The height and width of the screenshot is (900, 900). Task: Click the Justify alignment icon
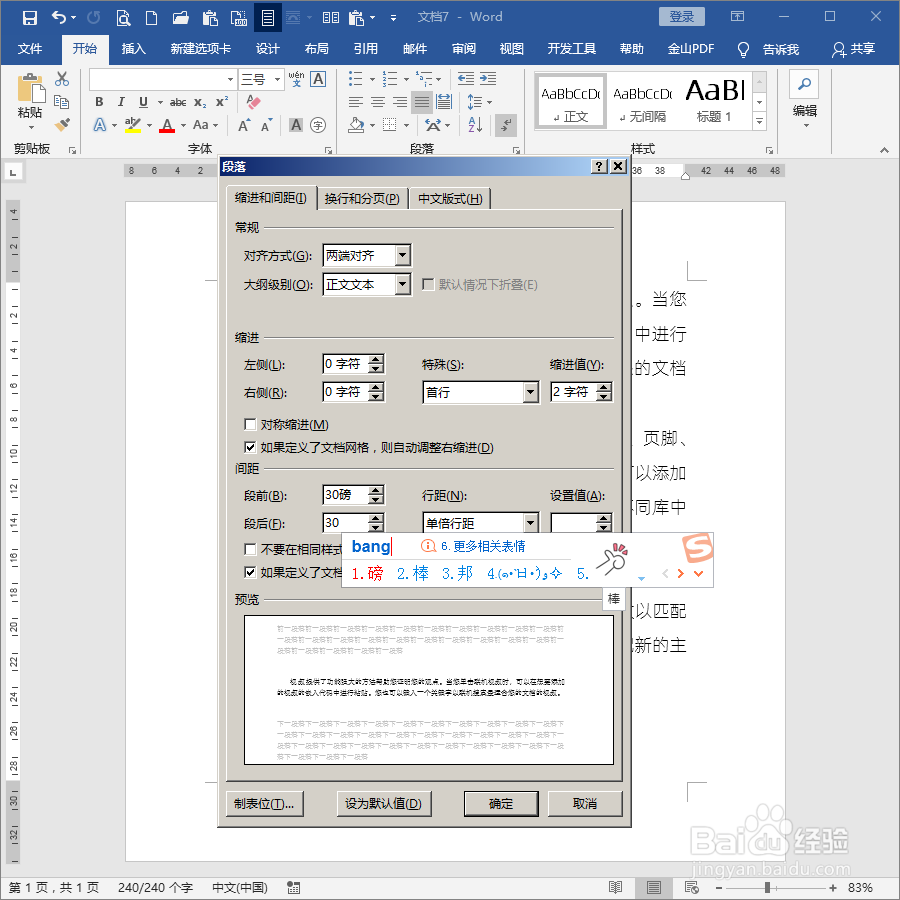coord(422,102)
